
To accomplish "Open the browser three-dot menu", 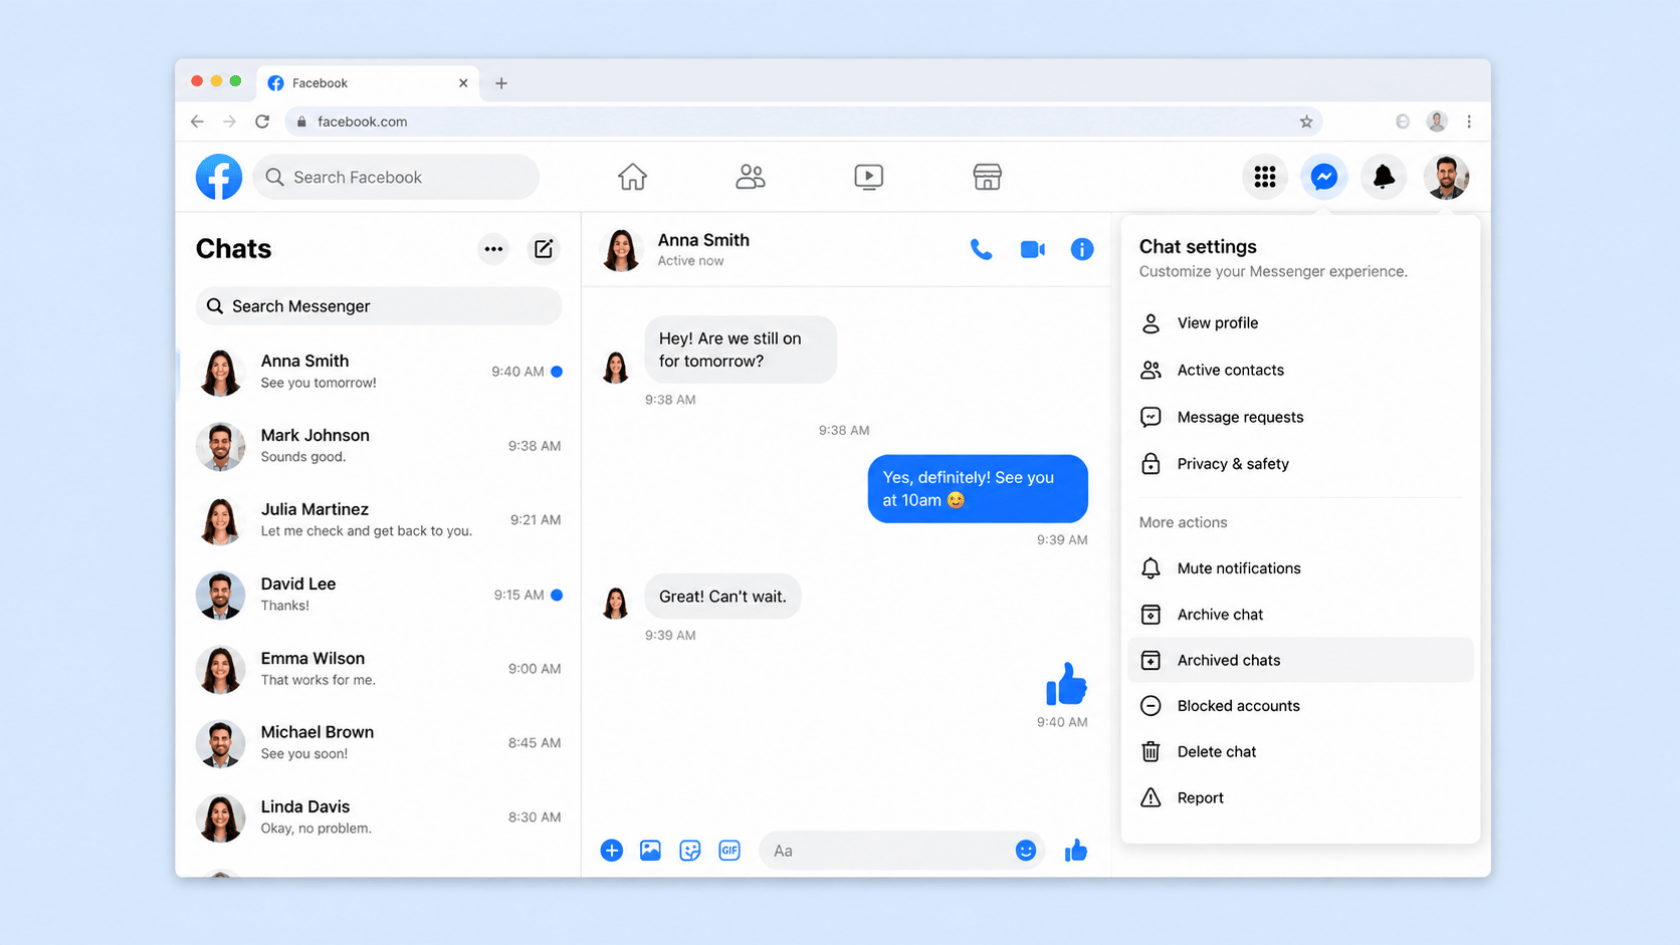I will click(x=1469, y=122).
